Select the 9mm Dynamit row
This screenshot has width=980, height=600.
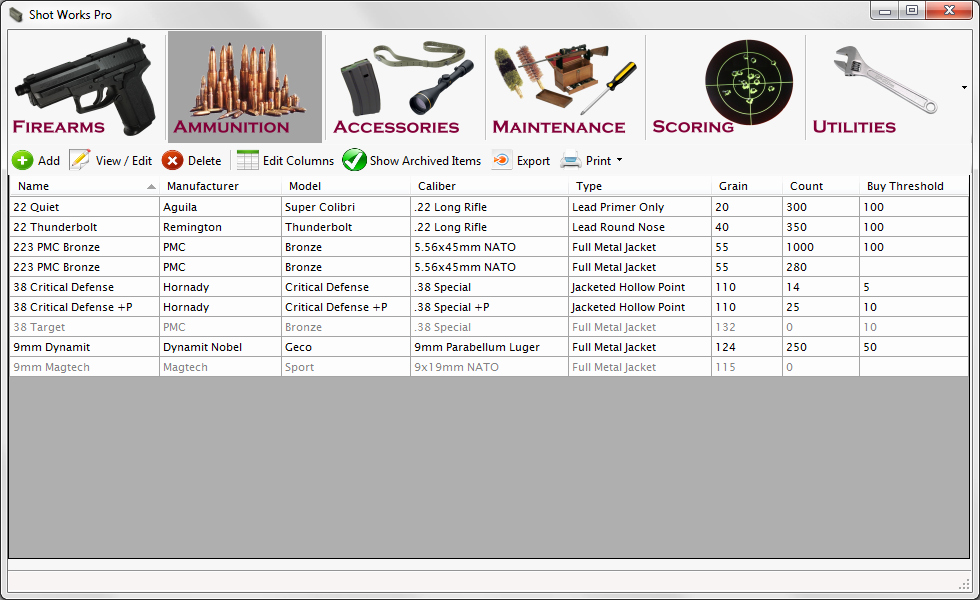pyautogui.click(x=489, y=347)
